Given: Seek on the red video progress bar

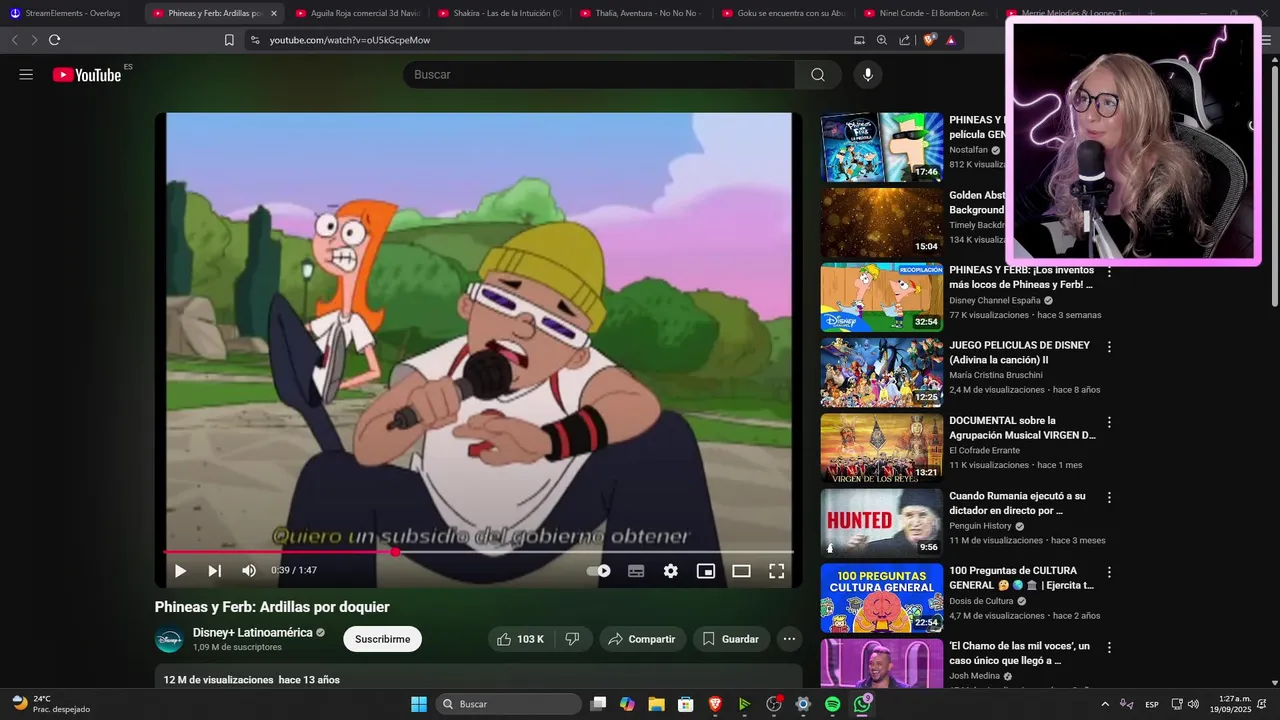Looking at the screenshot, I should tap(478, 552).
